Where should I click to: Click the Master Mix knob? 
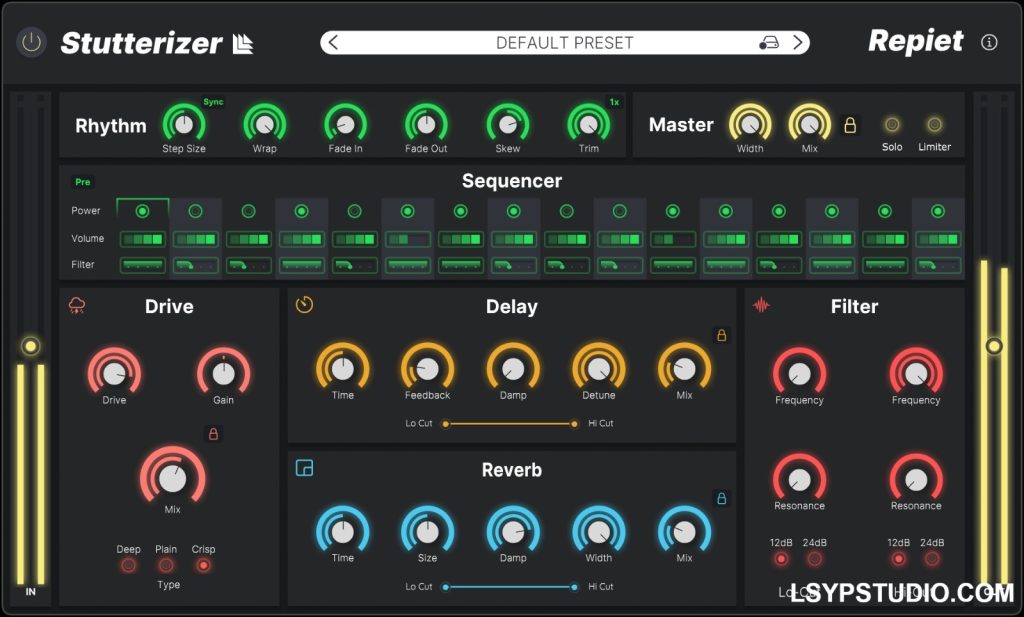(x=810, y=123)
